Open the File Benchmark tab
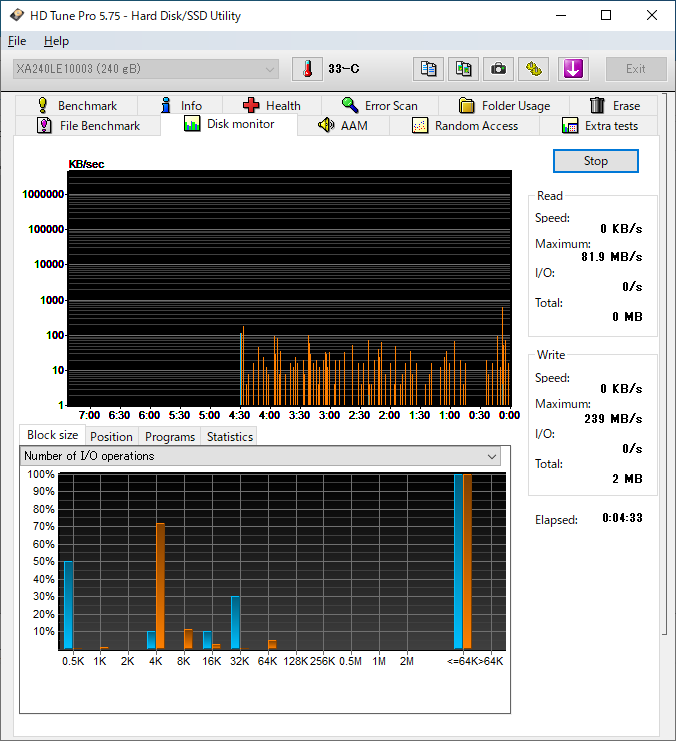Image resolution: width=676 pixels, height=741 pixels. pyautogui.click(x=88, y=126)
